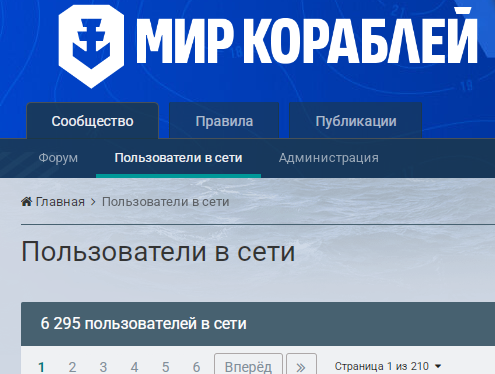Click the home icon in breadcrumbs
Screen dimensions: 495x374
click(x=27, y=202)
